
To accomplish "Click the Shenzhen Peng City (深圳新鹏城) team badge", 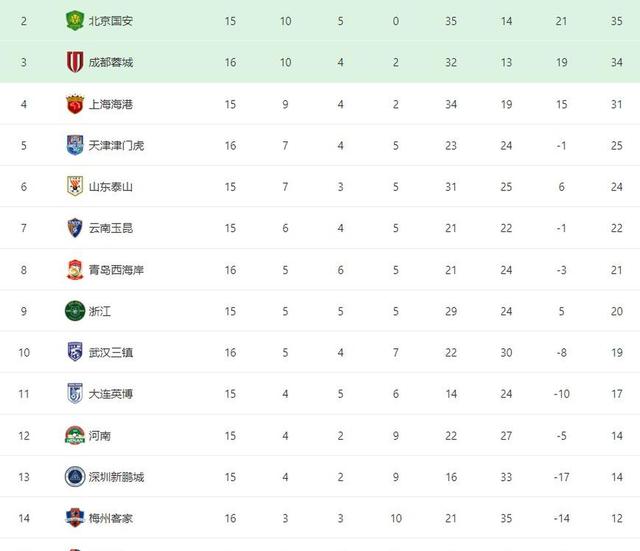I will point(74,477).
